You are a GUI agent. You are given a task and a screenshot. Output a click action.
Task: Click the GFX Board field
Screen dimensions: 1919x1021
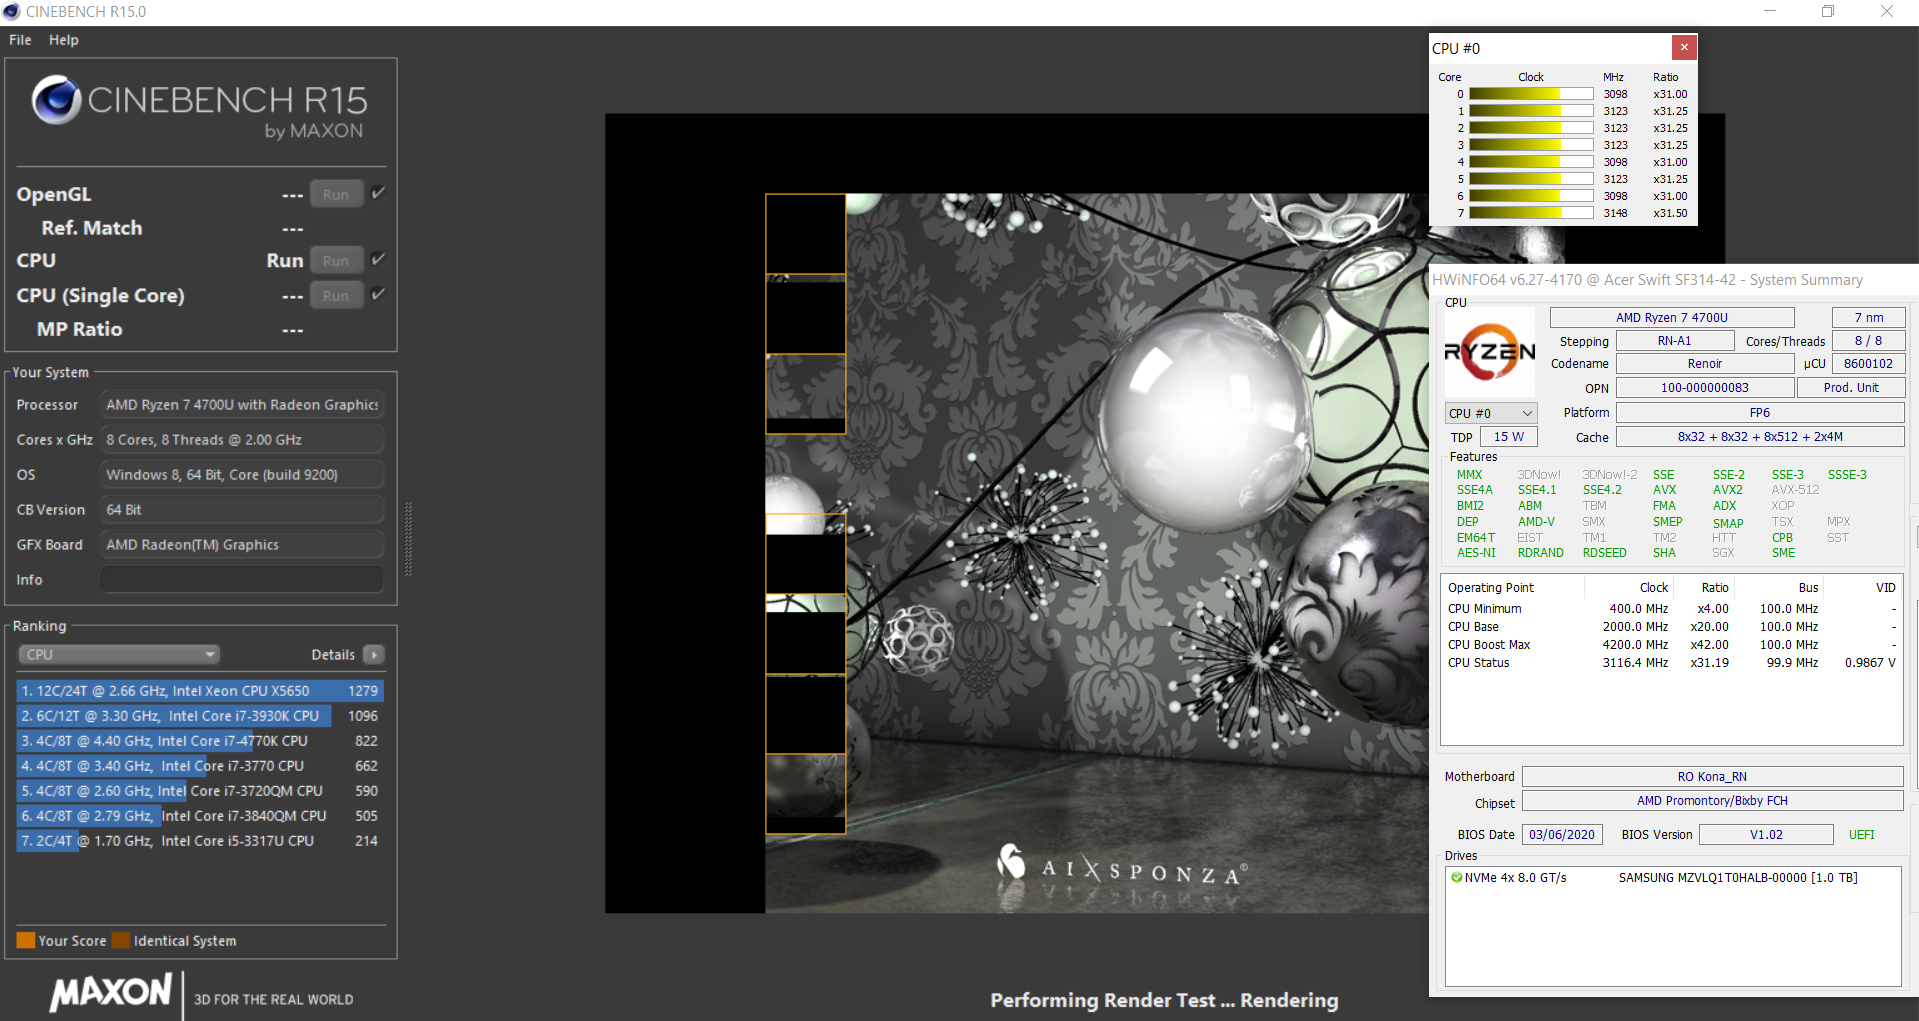242,545
